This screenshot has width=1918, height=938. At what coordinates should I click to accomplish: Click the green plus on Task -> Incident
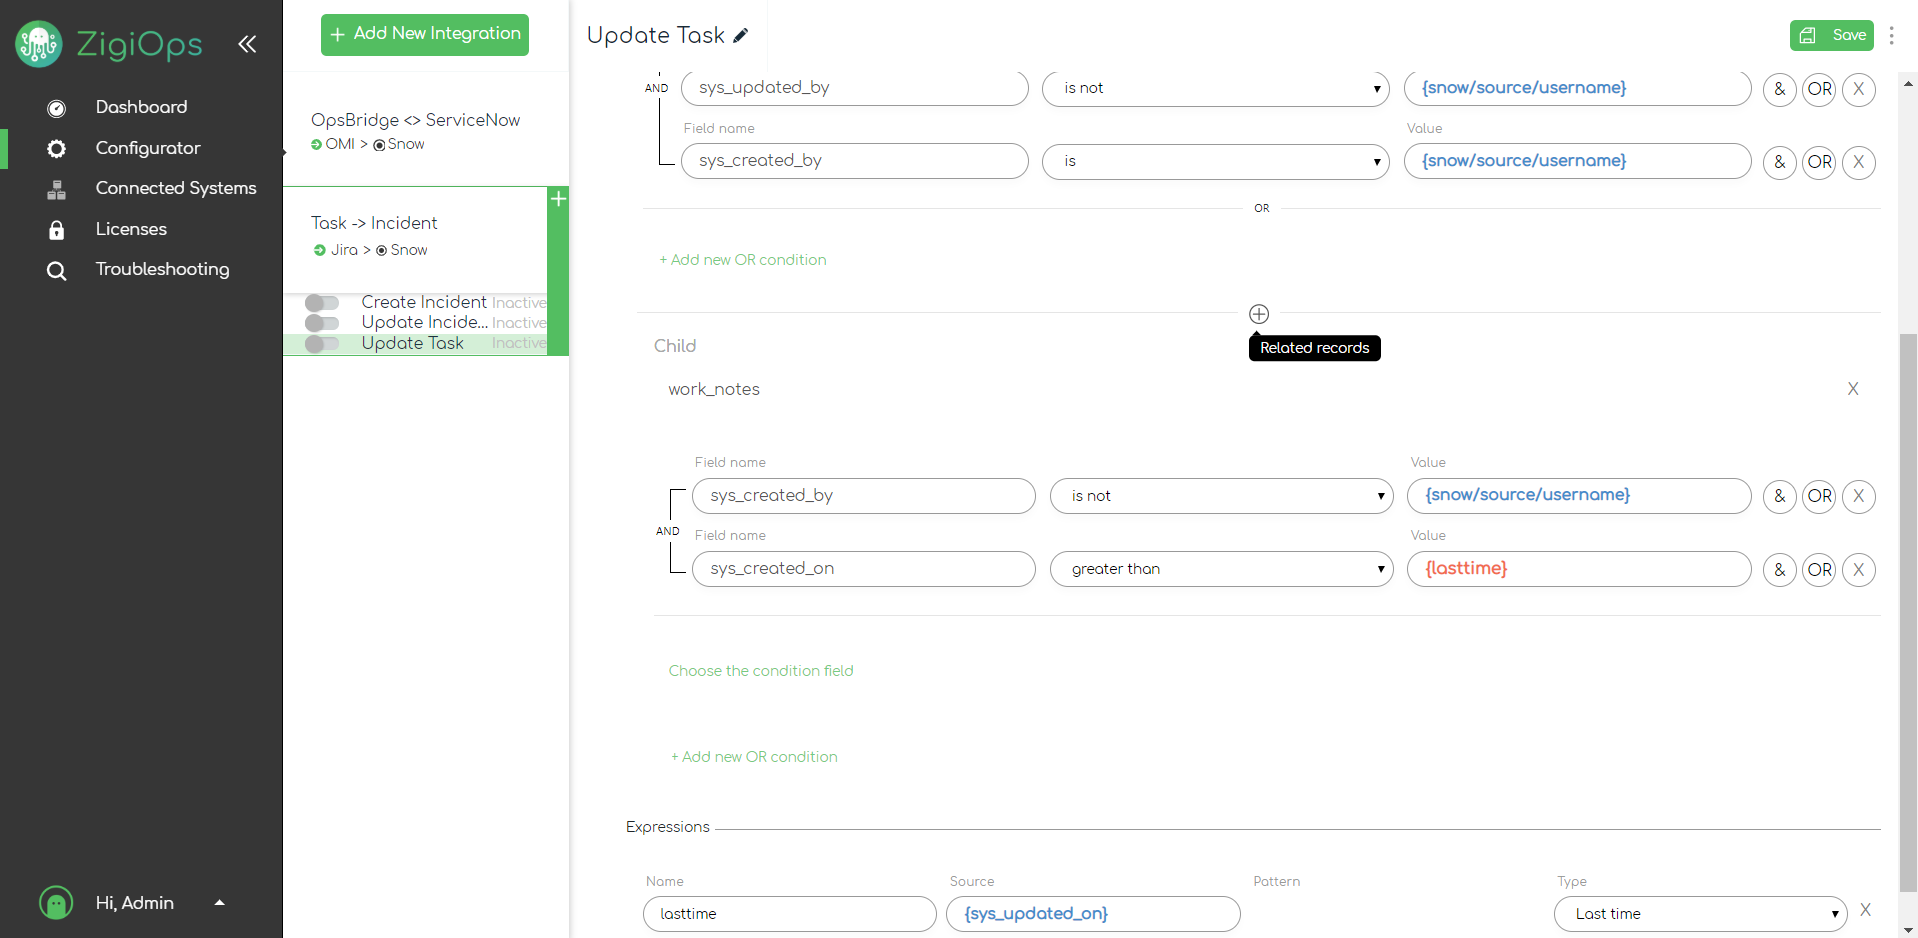coord(558,199)
